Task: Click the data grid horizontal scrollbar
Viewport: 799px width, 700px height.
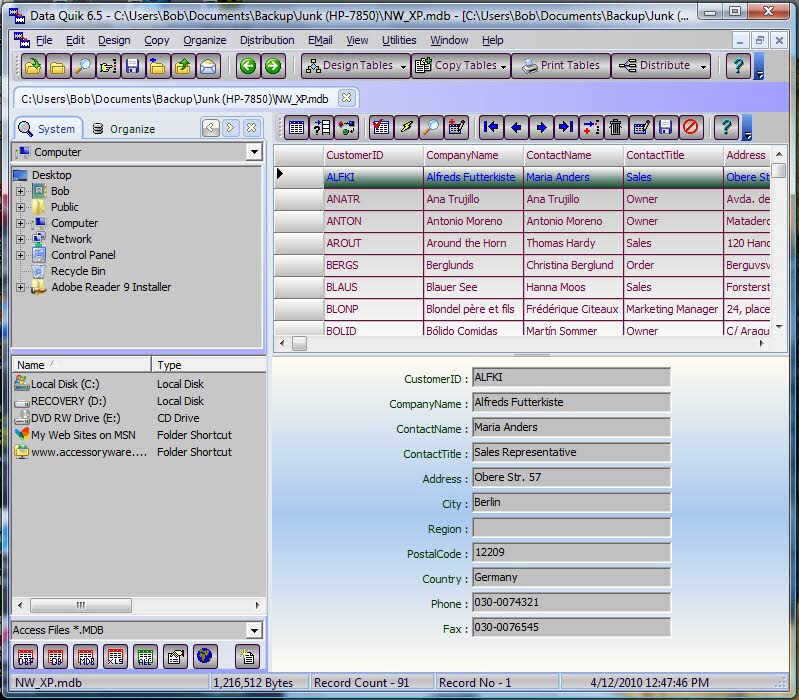Action: point(520,343)
